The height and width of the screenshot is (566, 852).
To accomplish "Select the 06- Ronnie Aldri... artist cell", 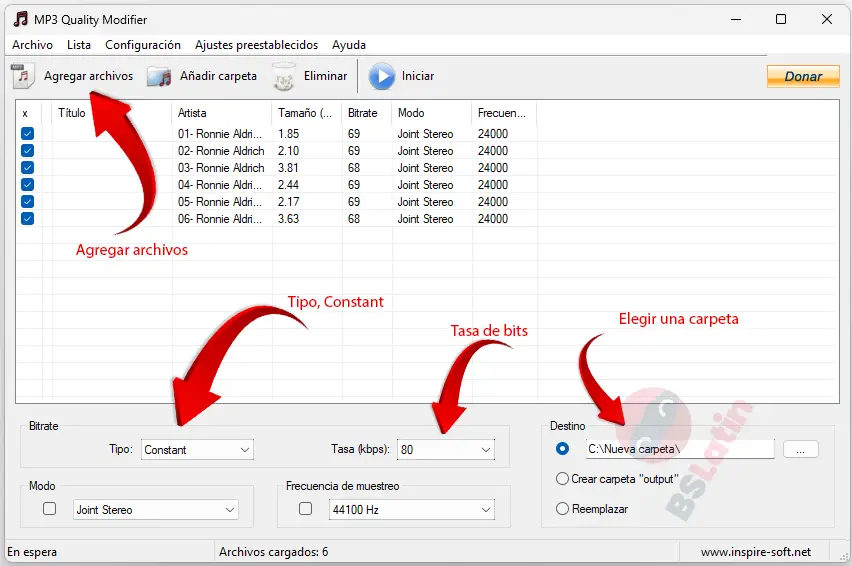I will [220, 218].
